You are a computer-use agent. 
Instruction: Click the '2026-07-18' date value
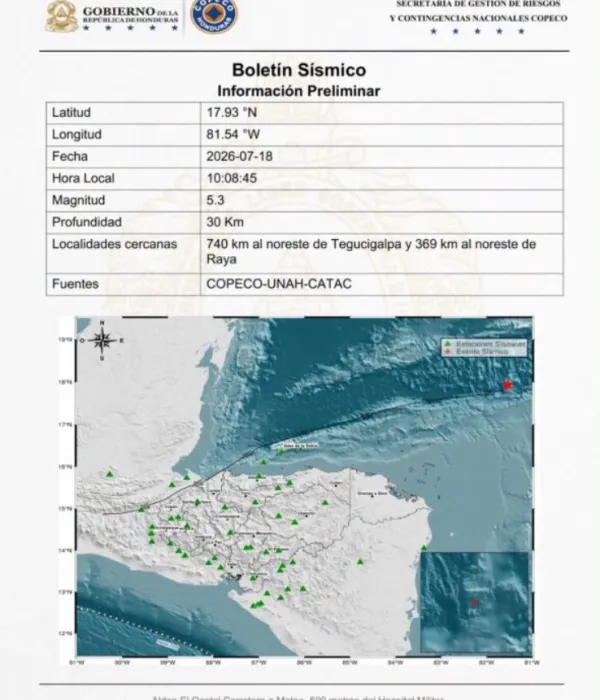pos(239,156)
